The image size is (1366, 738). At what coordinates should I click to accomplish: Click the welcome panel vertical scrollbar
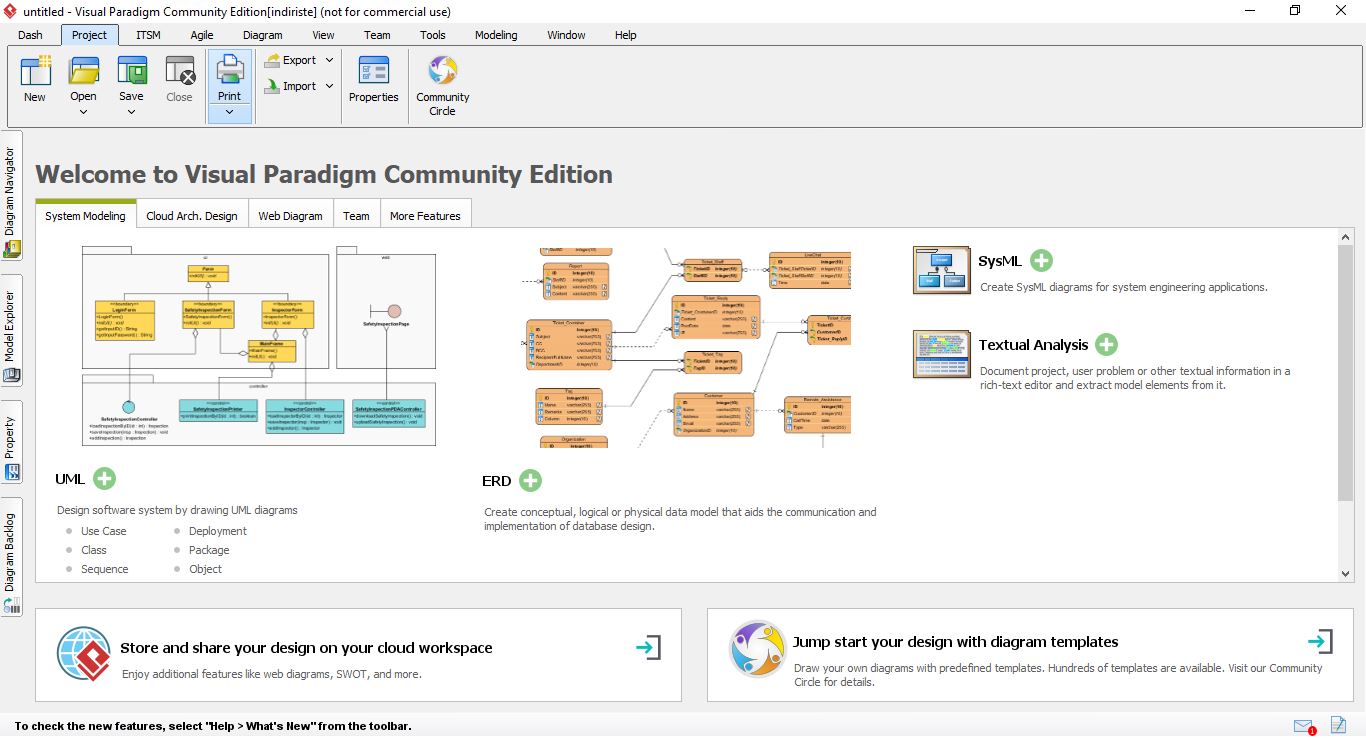(x=1345, y=372)
